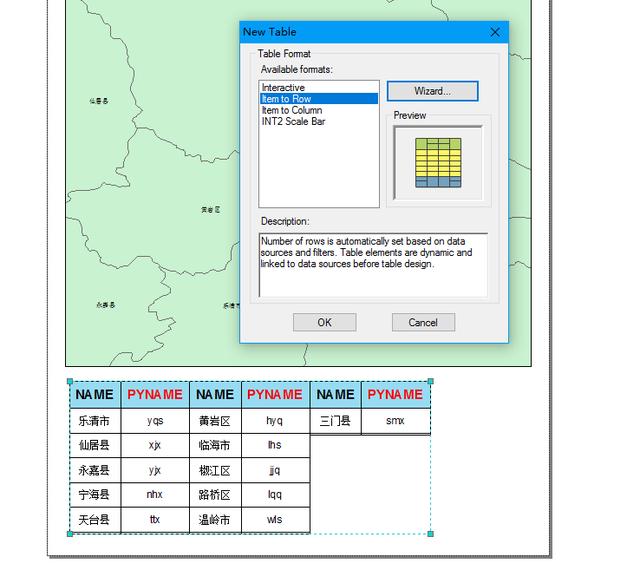Screen dimensions: 640x570
Task: Confirm with the OK button
Action: [324, 322]
